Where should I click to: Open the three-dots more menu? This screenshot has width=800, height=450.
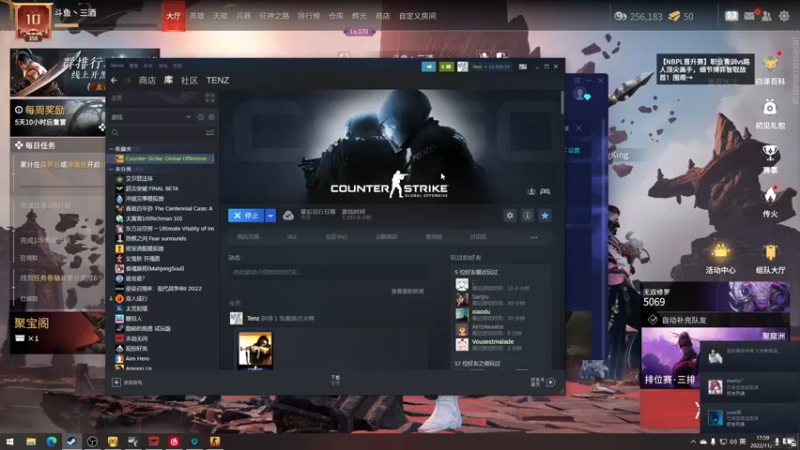click(x=534, y=237)
